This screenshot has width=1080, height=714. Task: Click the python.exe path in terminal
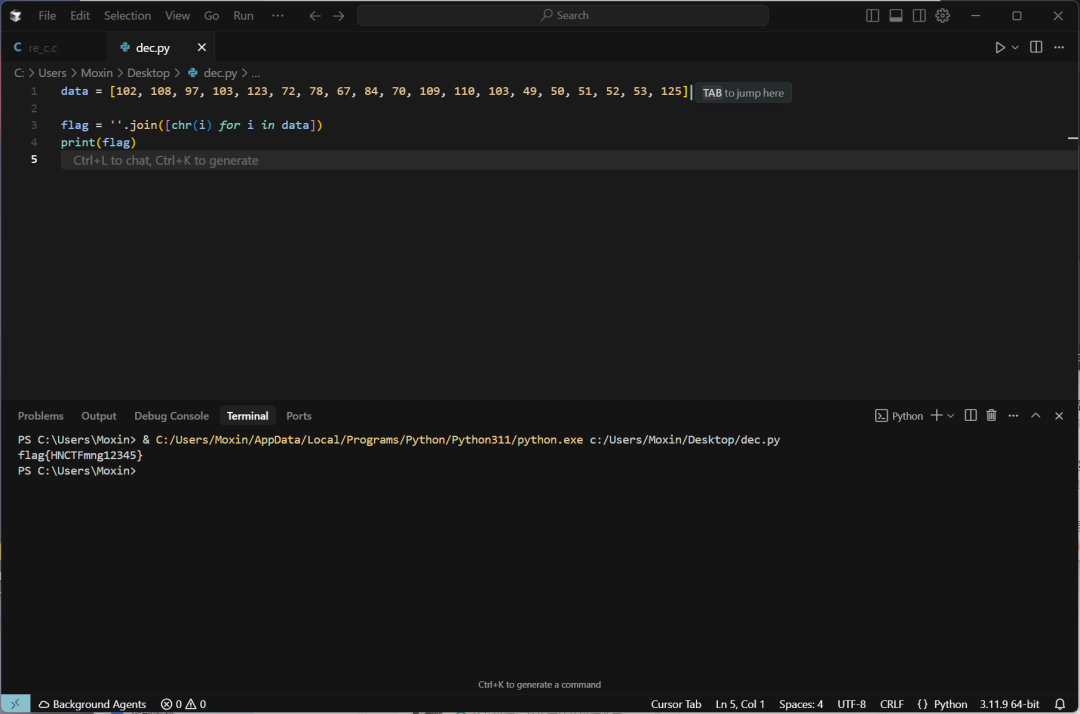point(369,440)
